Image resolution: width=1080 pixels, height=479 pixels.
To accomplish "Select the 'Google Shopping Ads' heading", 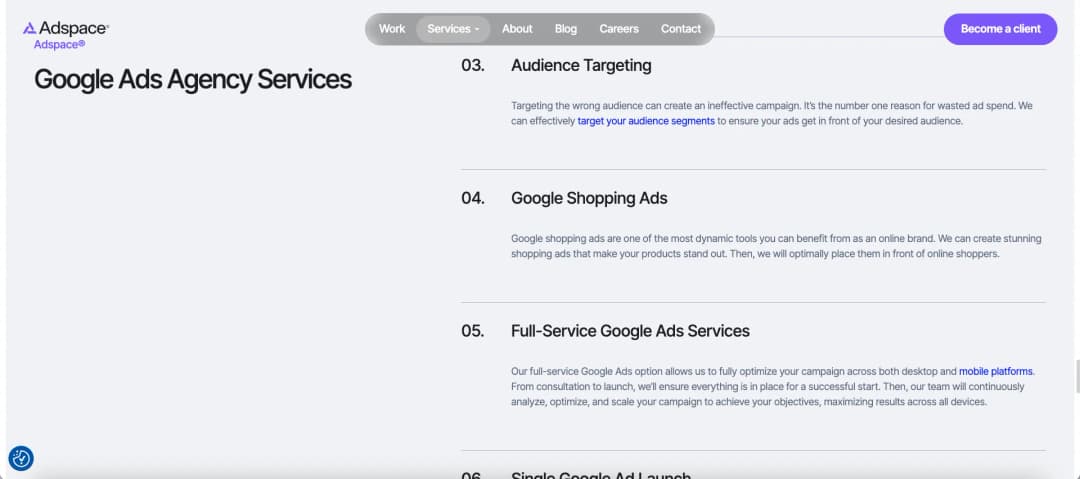I will coord(589,198).
